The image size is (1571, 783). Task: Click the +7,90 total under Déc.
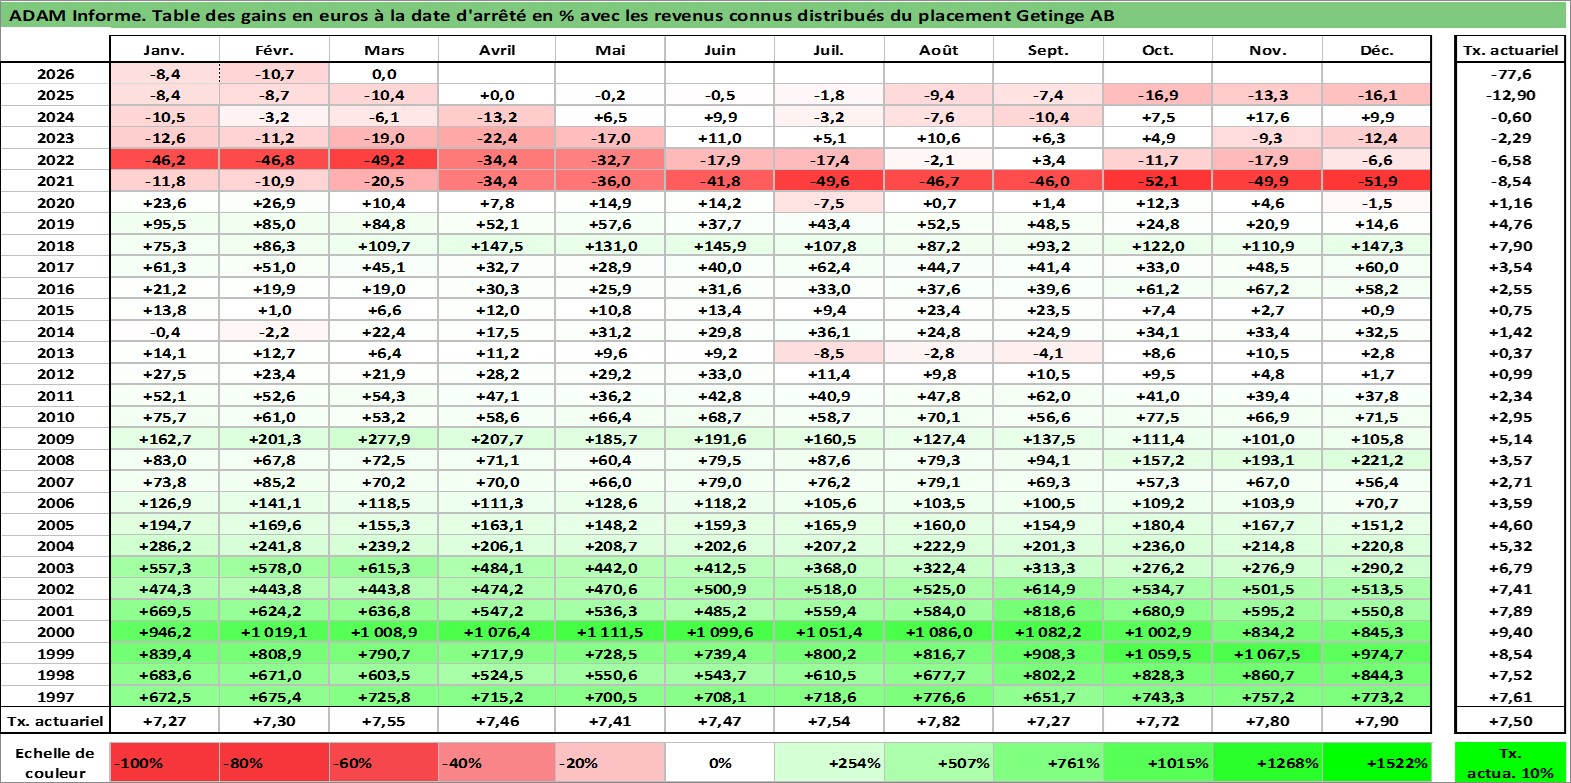pos(1377,721)
